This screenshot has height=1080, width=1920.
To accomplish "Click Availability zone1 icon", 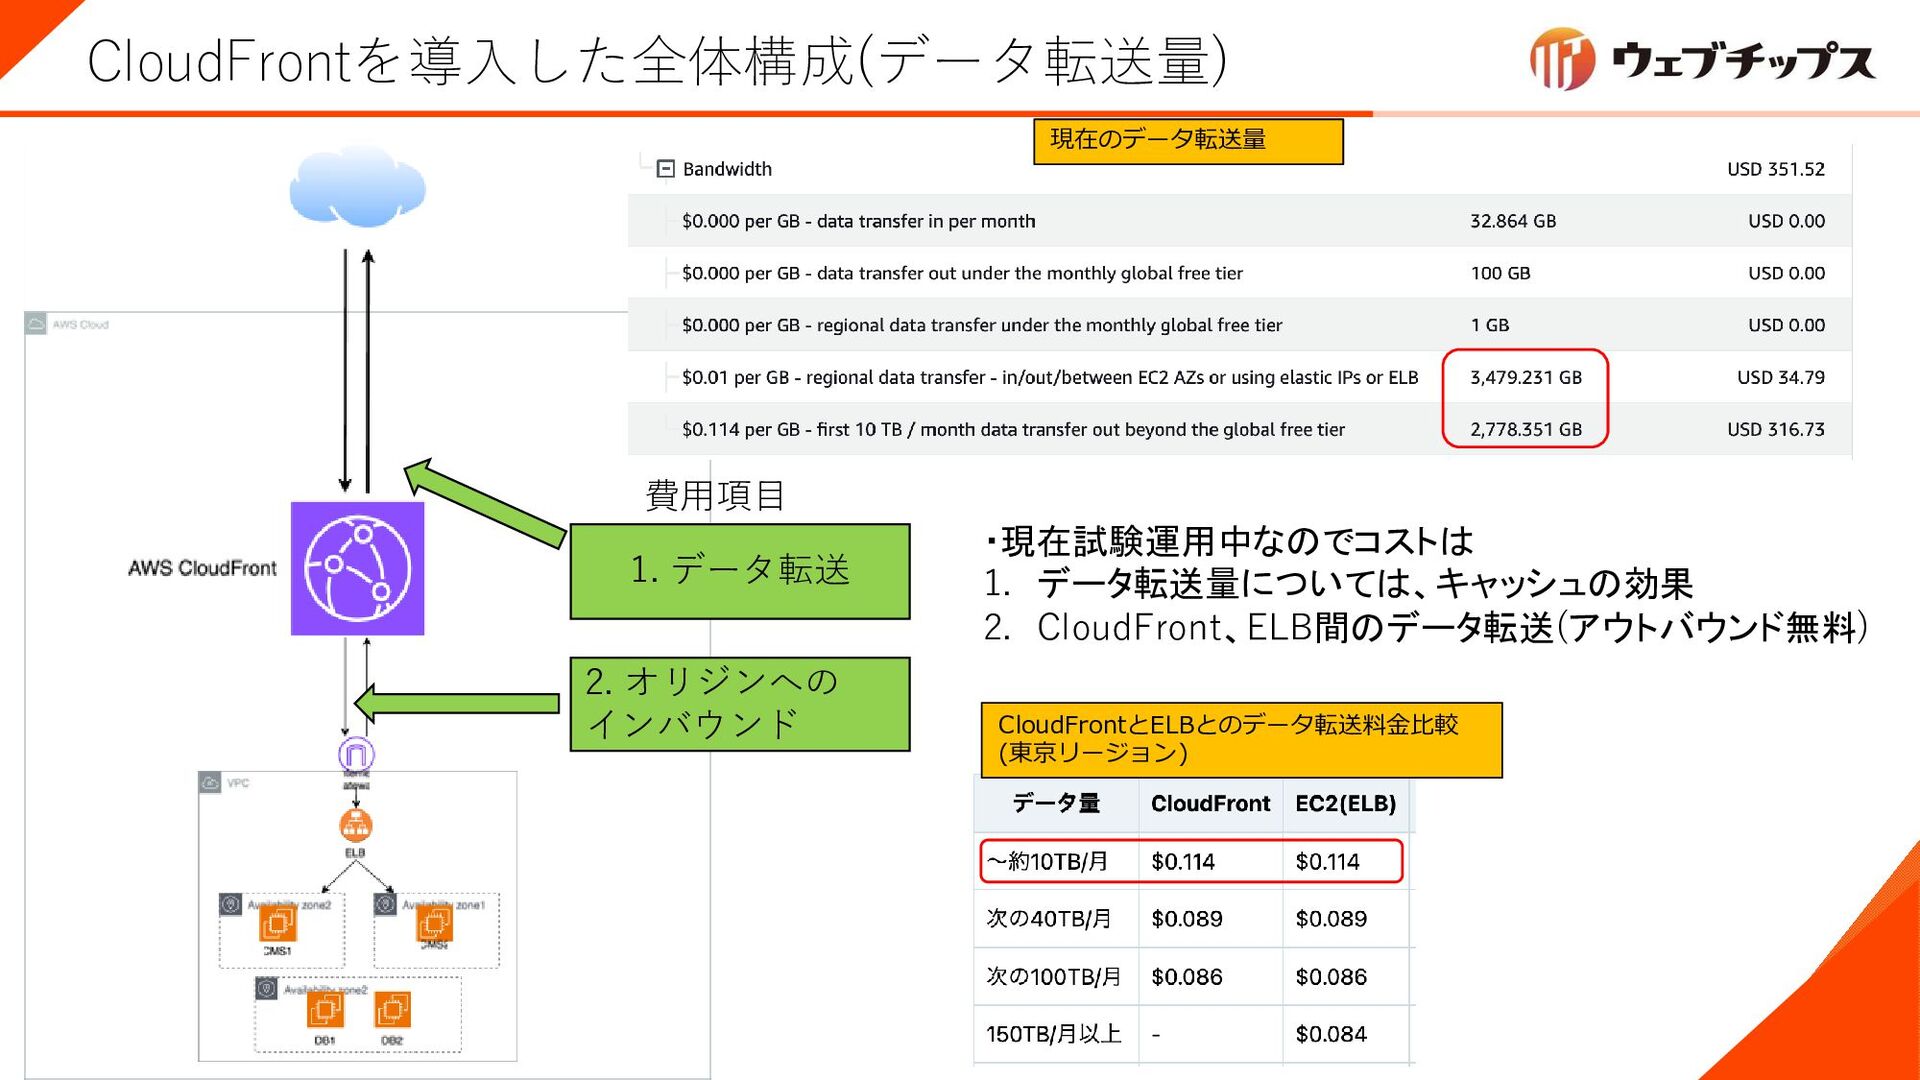I will [385, 904].
